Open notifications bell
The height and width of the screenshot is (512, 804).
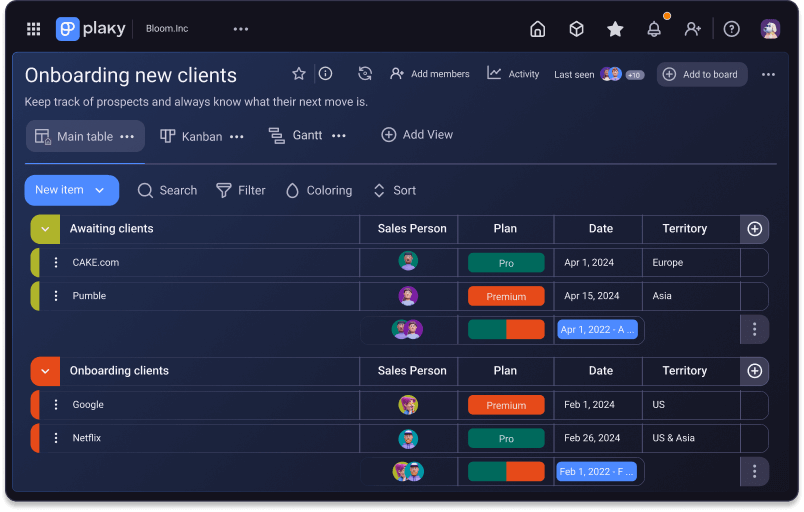click(x=654, y=29)
